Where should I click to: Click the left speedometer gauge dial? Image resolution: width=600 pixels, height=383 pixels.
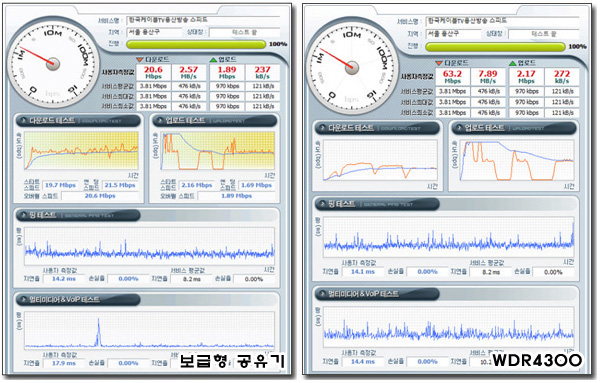(x=53, y=64)
